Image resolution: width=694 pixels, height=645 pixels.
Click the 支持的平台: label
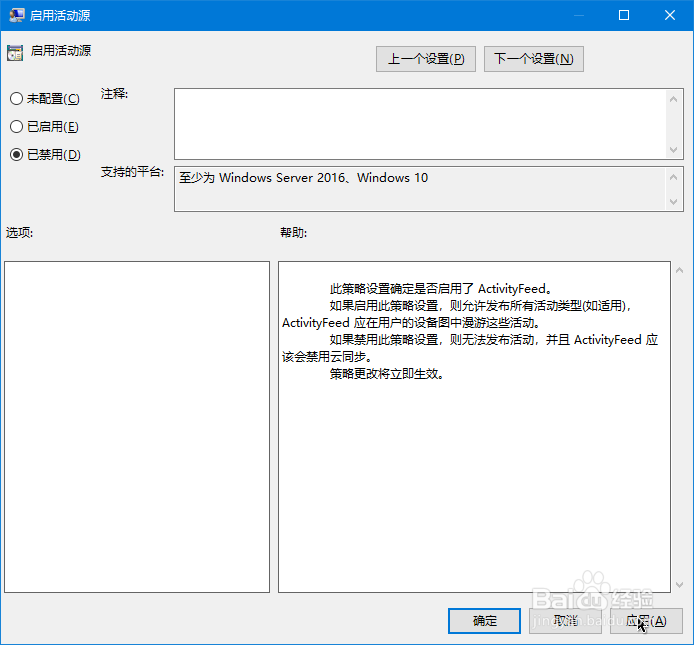click(x=132, y=172)
